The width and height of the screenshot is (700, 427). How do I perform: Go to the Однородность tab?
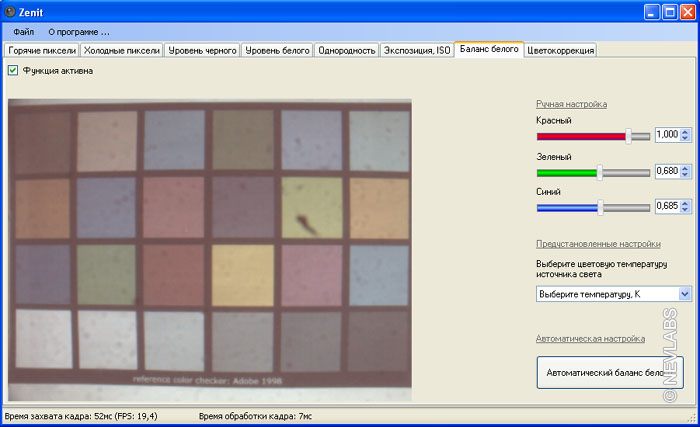346,50
